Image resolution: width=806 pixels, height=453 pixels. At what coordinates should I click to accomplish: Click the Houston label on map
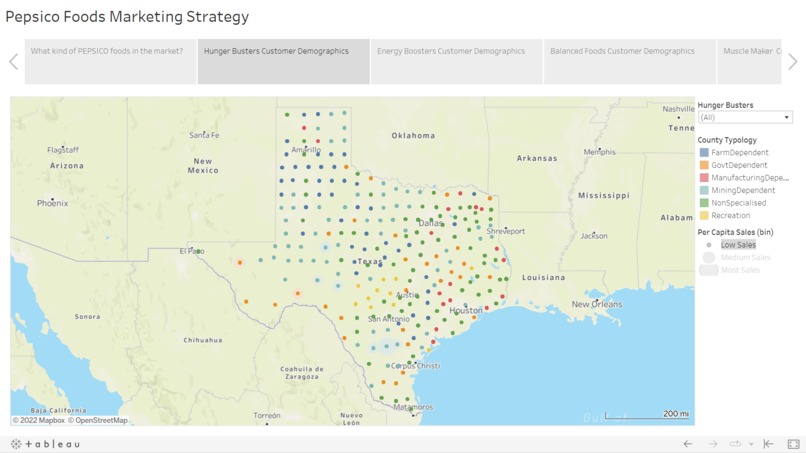466,311
